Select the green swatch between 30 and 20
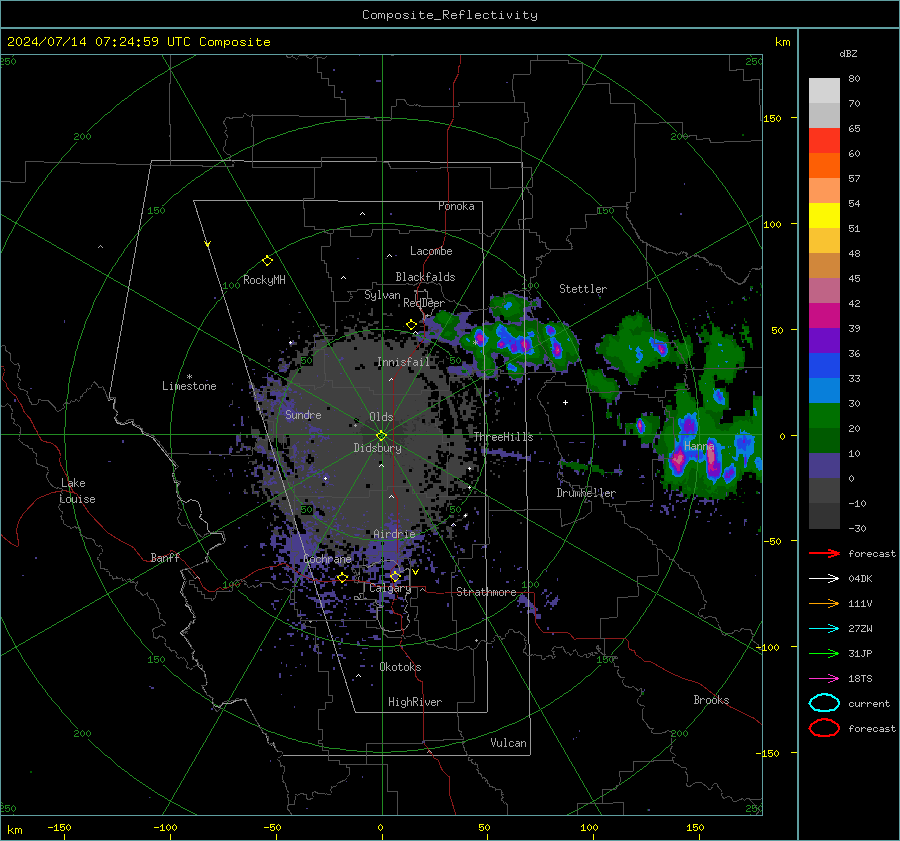The width and height of the screenshot is (900, 841). (824, 416)
